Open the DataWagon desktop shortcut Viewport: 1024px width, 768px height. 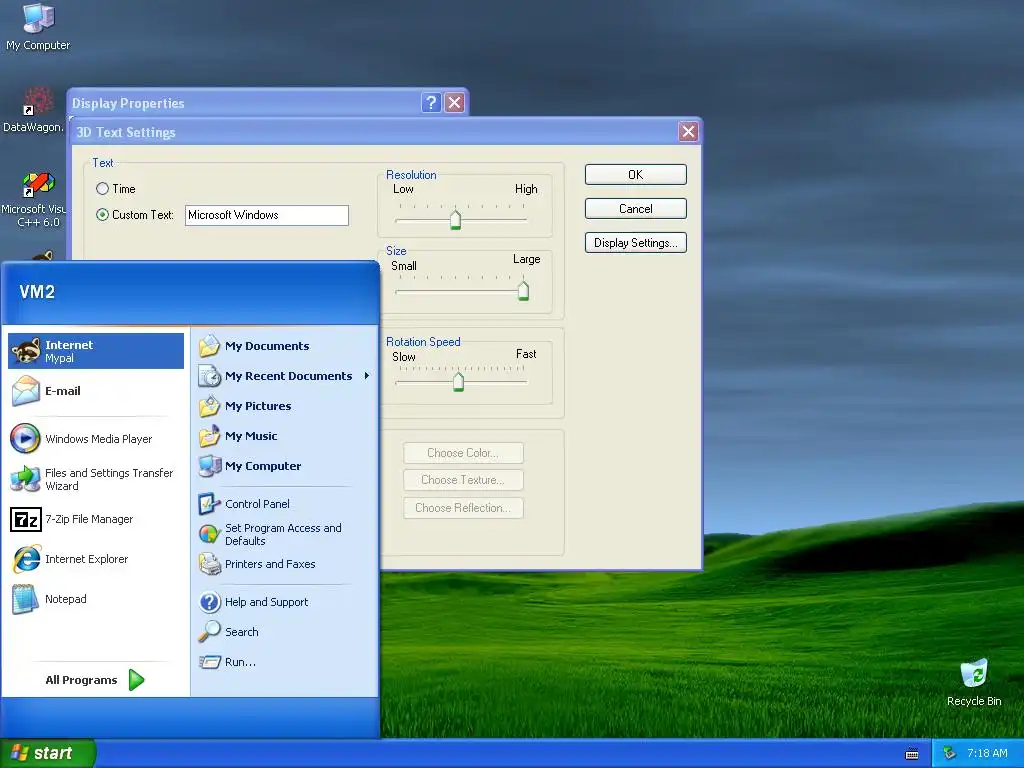[34, 110]
